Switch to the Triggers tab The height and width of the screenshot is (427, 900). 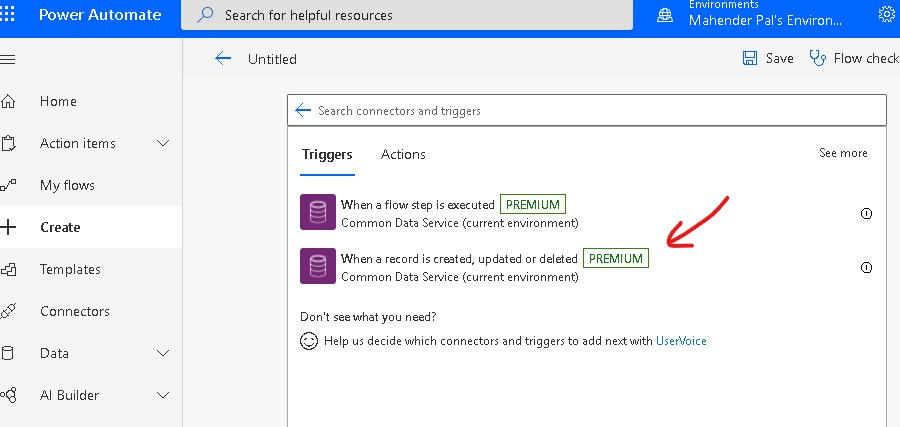(327, 154)
